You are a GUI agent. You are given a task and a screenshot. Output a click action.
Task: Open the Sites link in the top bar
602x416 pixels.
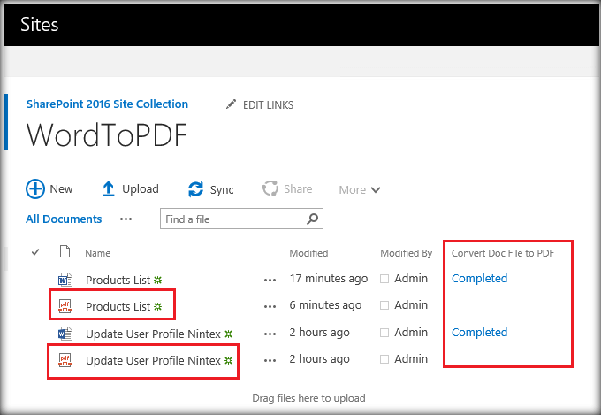point(39,25)
